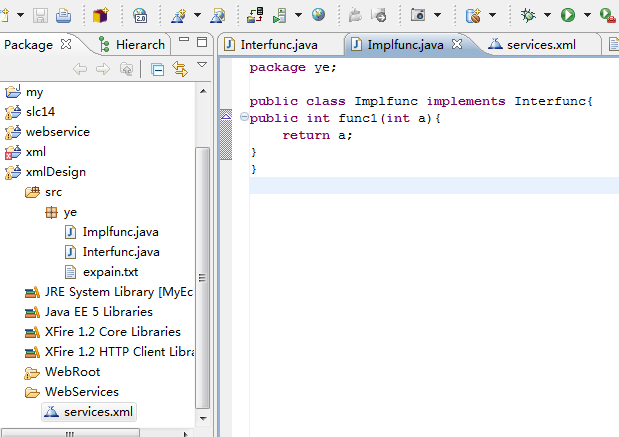Click the Back navigation arrow in Package view

click(x=80, y=69)
